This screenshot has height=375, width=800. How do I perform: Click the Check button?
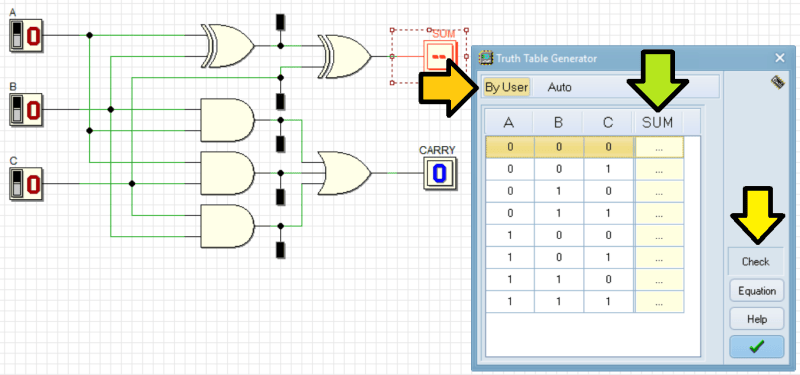[756, 262]
